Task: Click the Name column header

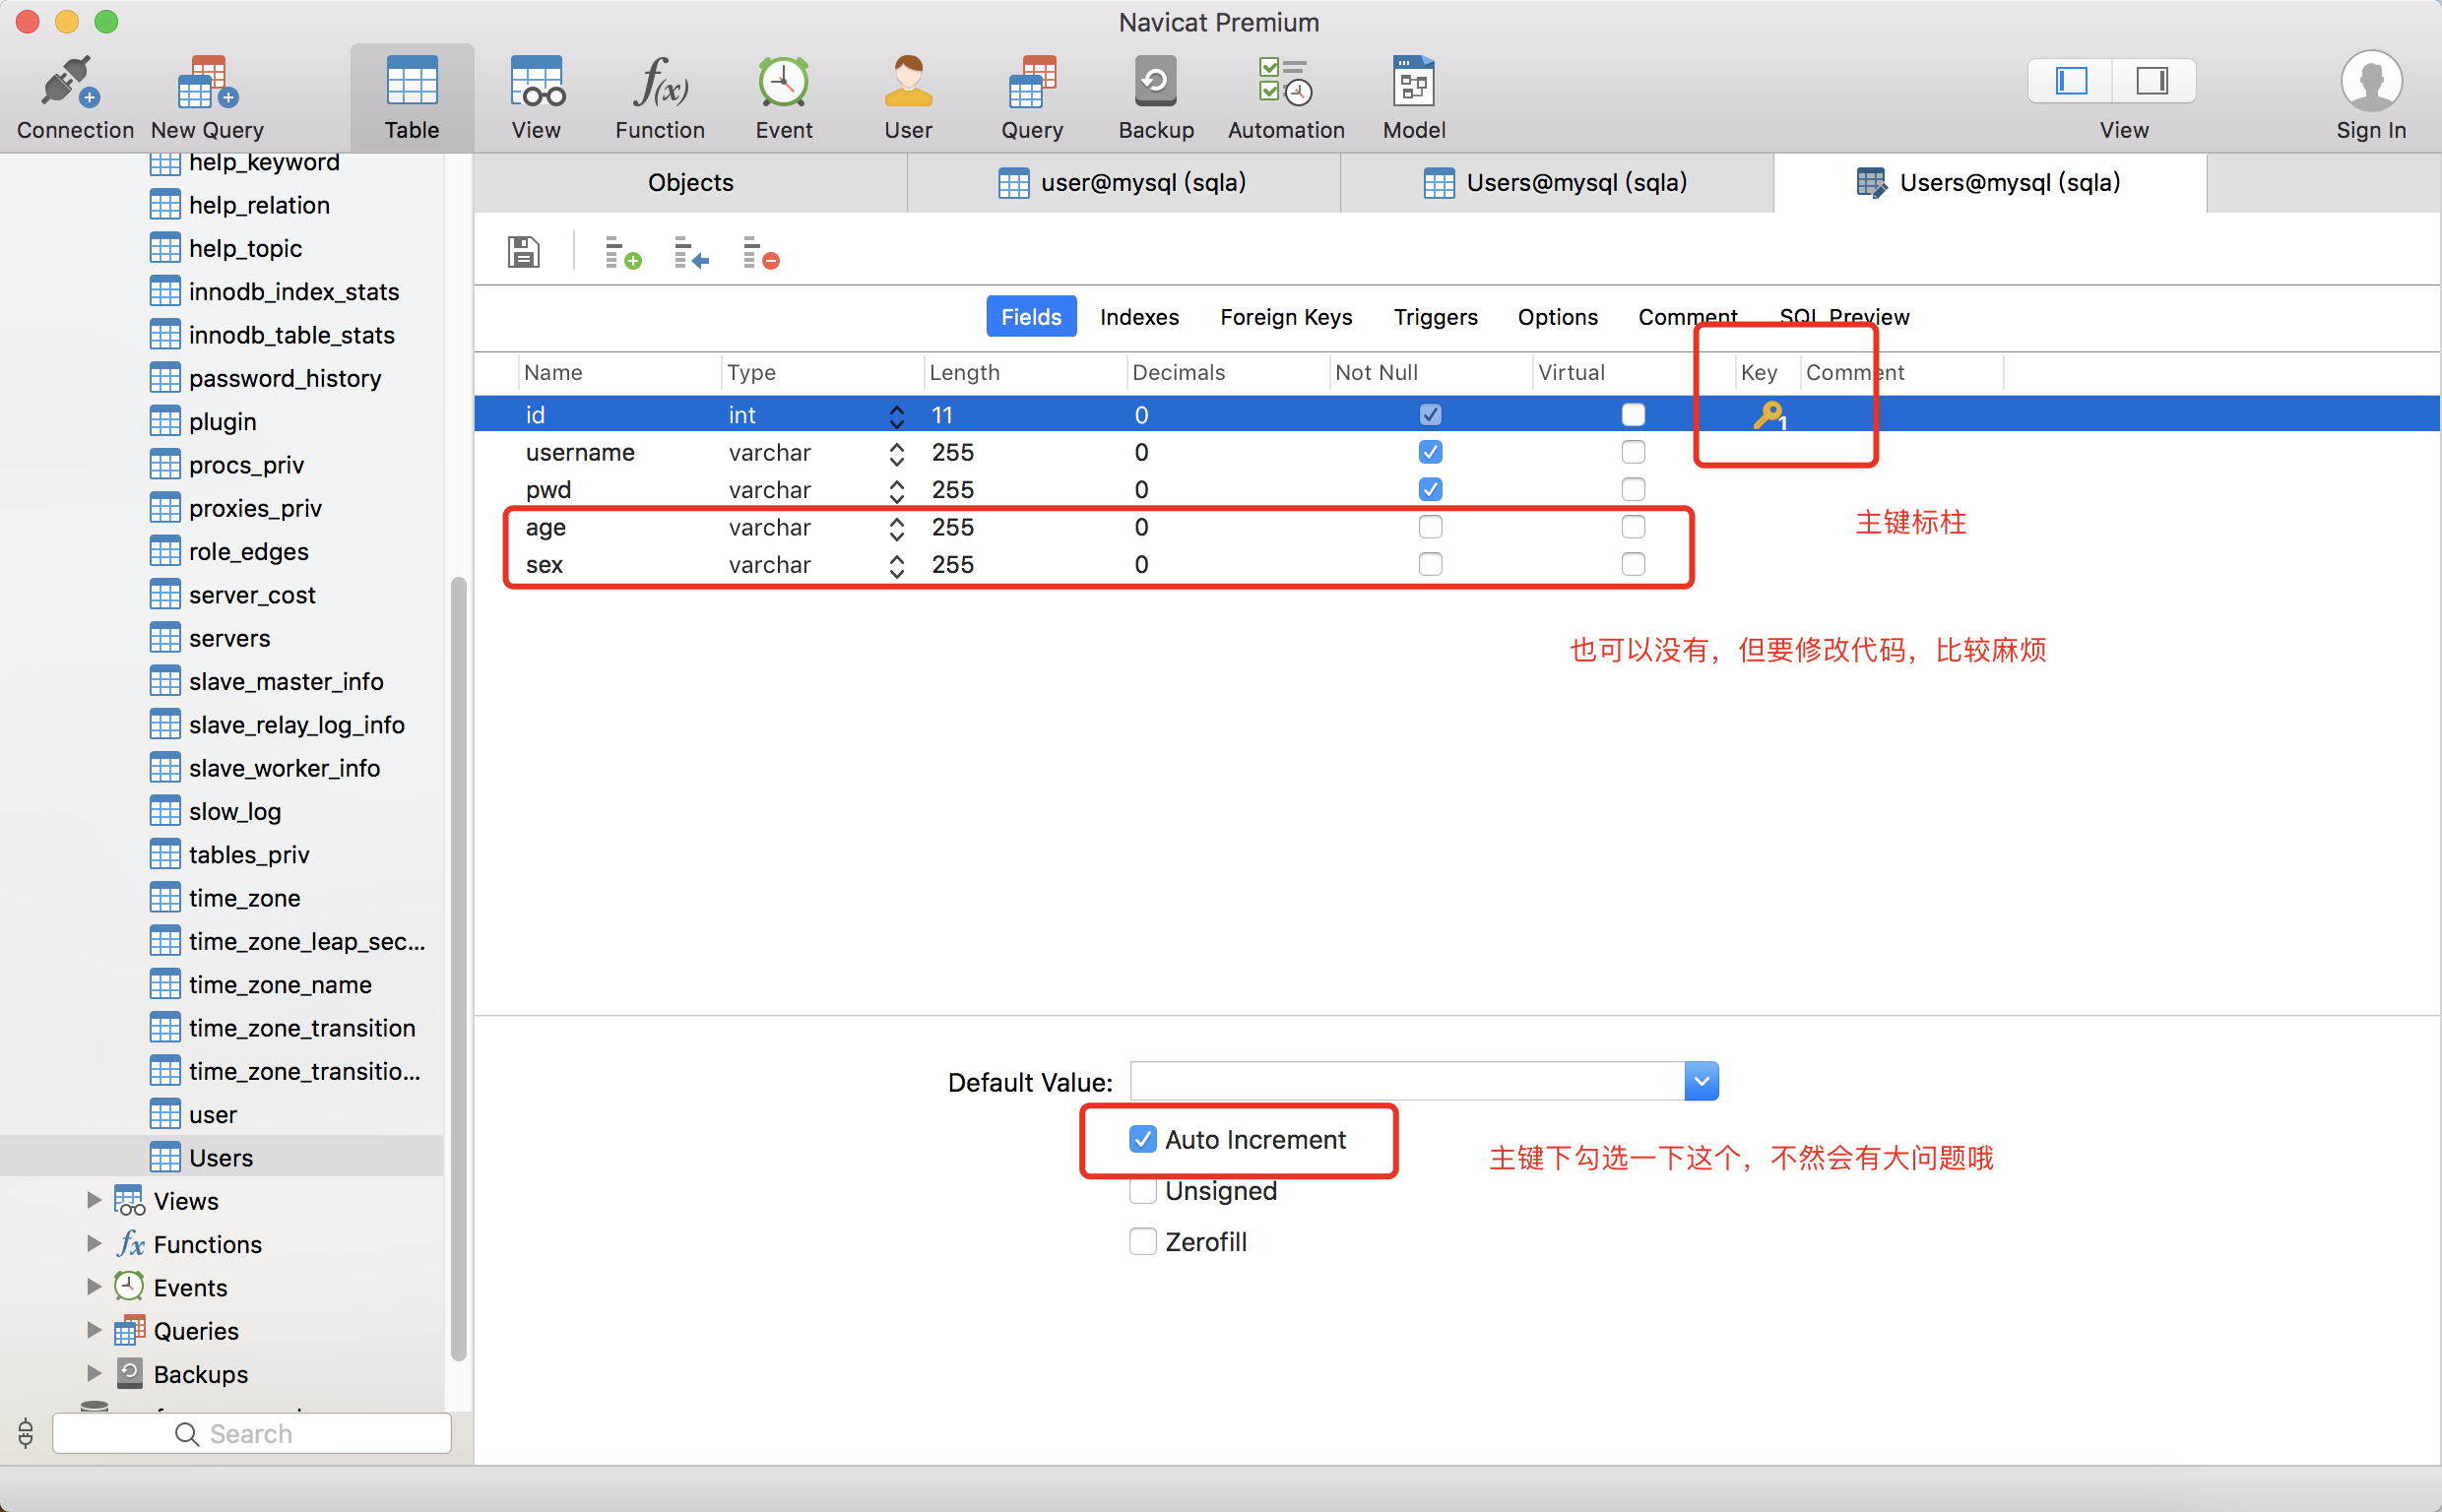Action: 620,372
